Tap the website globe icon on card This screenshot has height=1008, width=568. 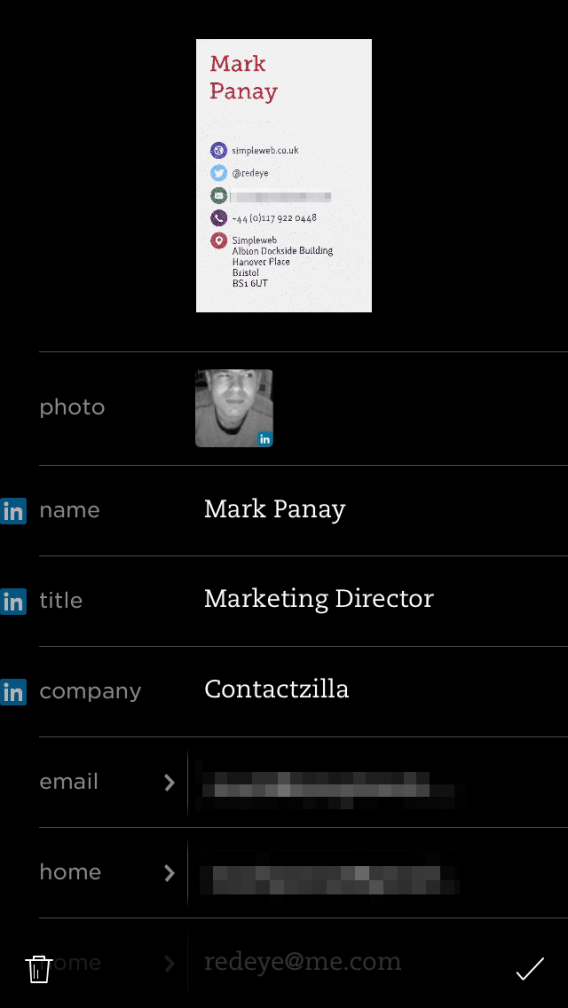(218, 150)
